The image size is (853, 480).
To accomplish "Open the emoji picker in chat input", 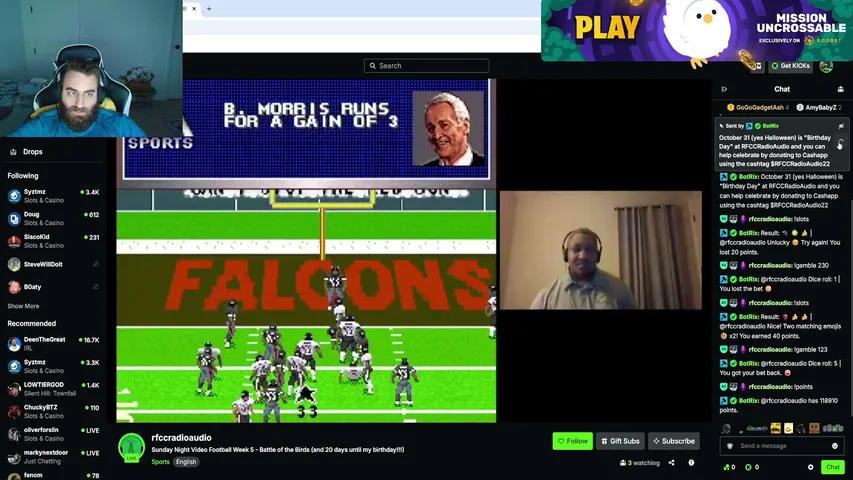I will click(x=835, y=446).
